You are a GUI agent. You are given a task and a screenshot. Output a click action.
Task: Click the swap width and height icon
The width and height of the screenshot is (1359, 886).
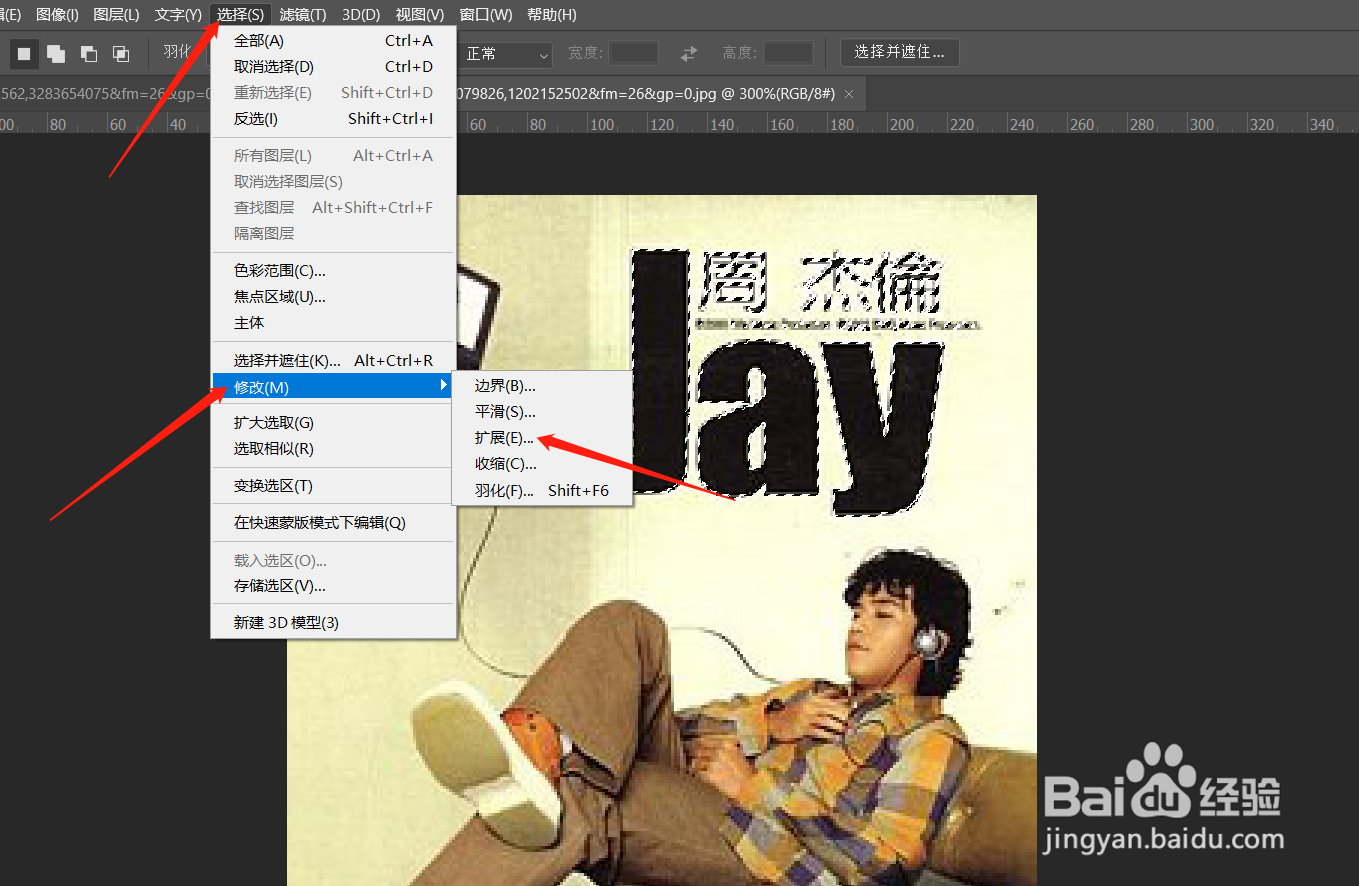point(689,53)
